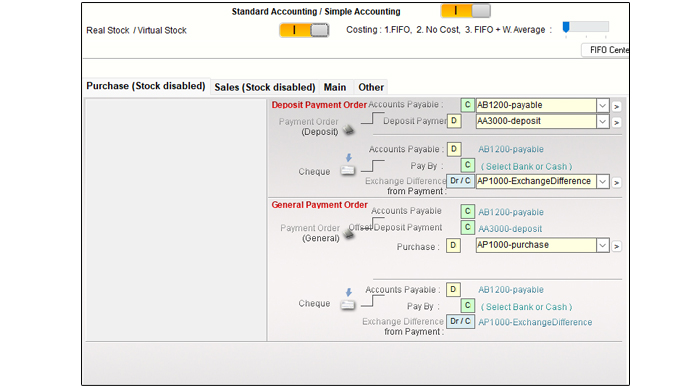Image resolution: width=700 pixels, height=388 pixels.
Task: Switch to Sales (Stock disabled) tab
Action: click(x=265, y=87)
